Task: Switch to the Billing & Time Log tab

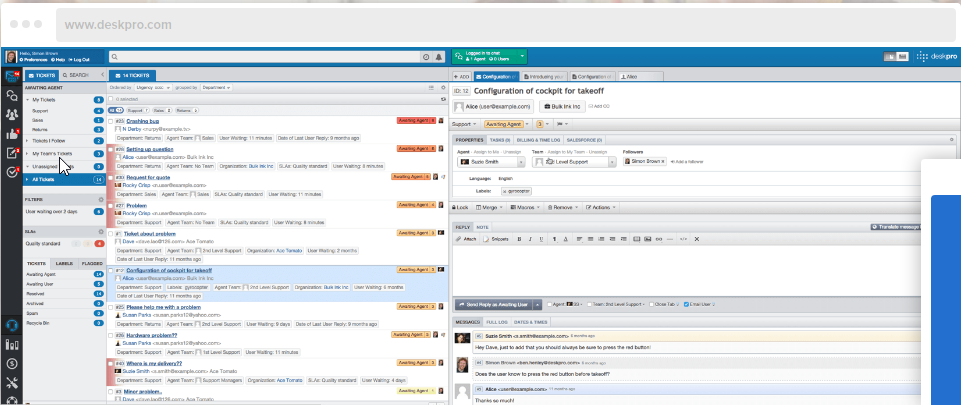Action: [x=540, y=140]
